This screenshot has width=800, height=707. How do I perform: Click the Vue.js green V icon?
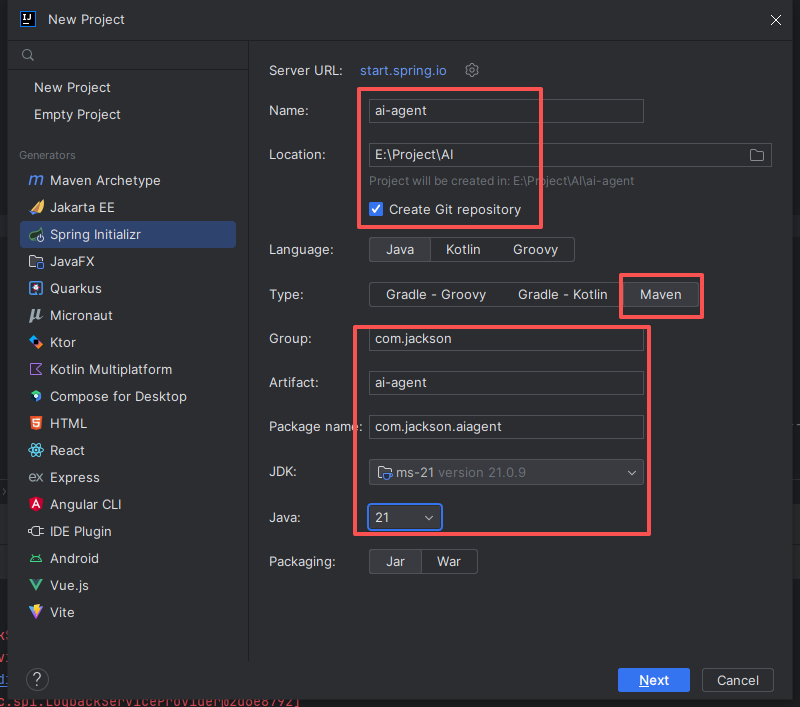click(x=36, y=585)
